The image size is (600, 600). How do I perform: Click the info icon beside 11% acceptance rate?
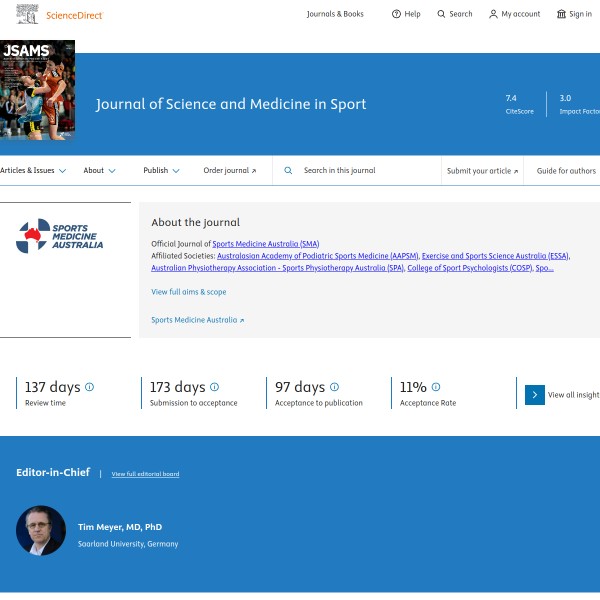click(435, 387)
